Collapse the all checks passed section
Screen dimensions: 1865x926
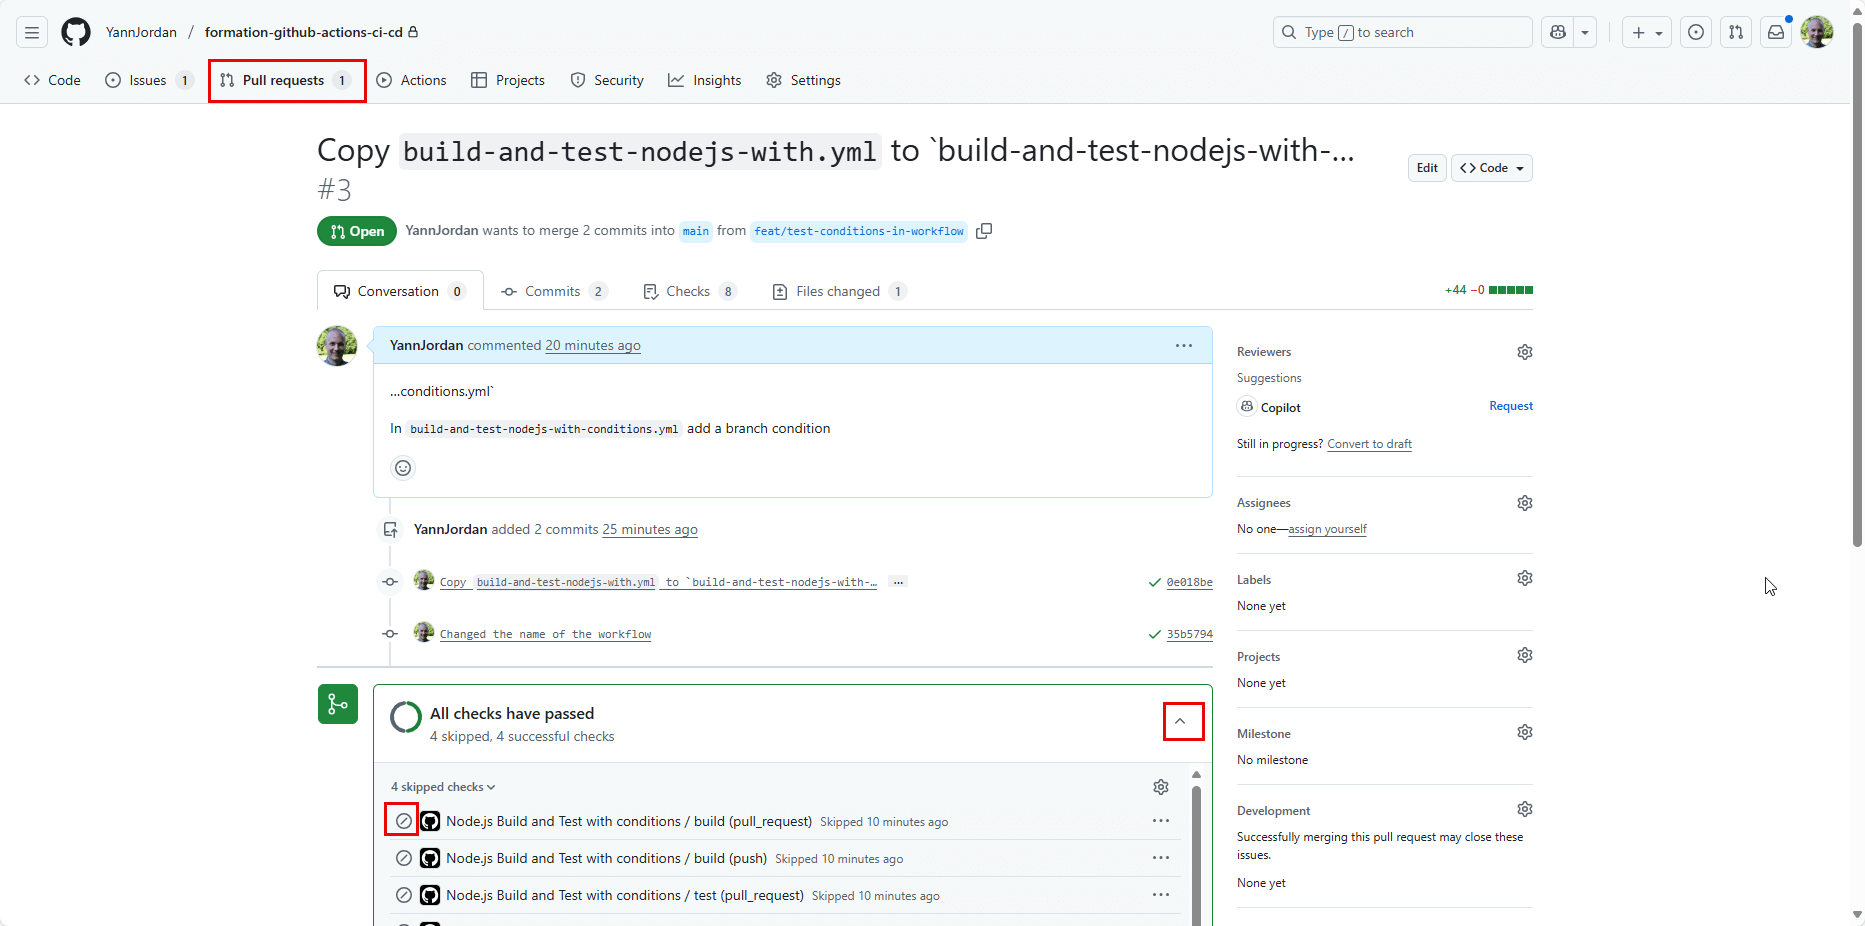[1182, 721]
